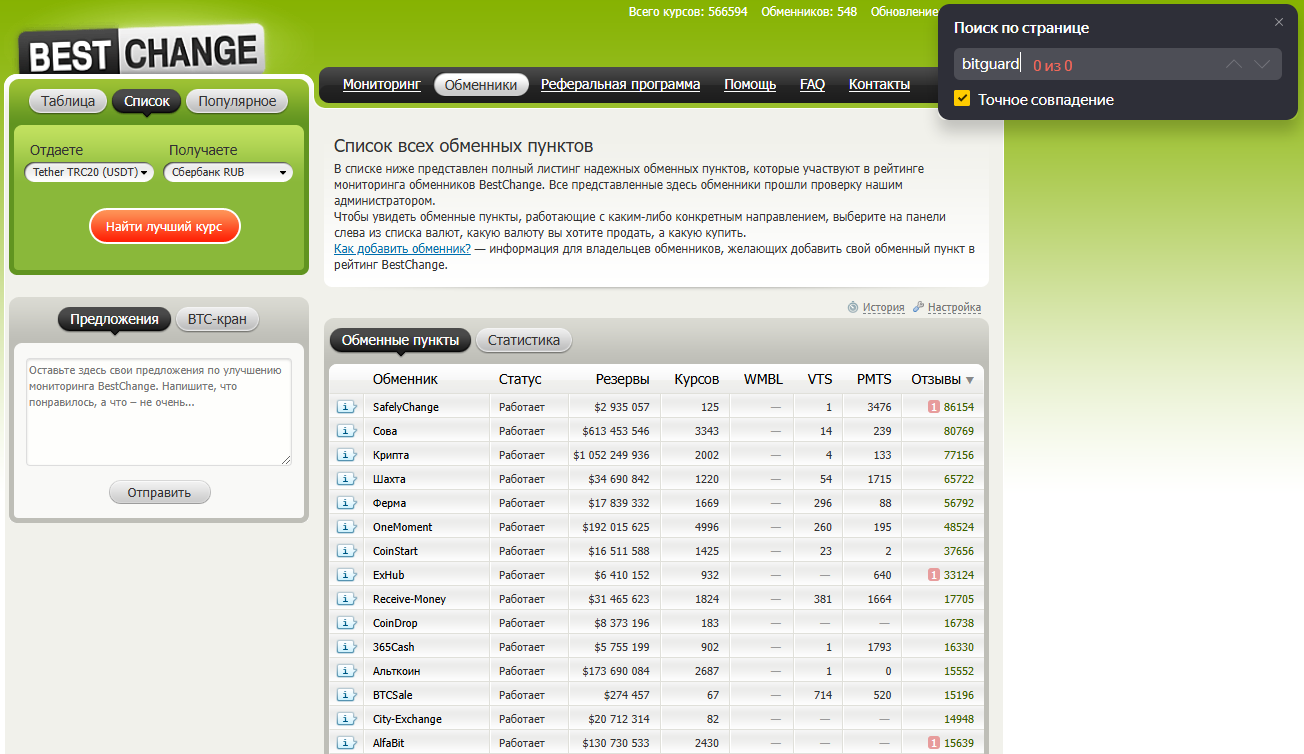Click red complaint badge for SafelyChange
Viewport: 1304px width, 754px height.
[x=933, y=407]
